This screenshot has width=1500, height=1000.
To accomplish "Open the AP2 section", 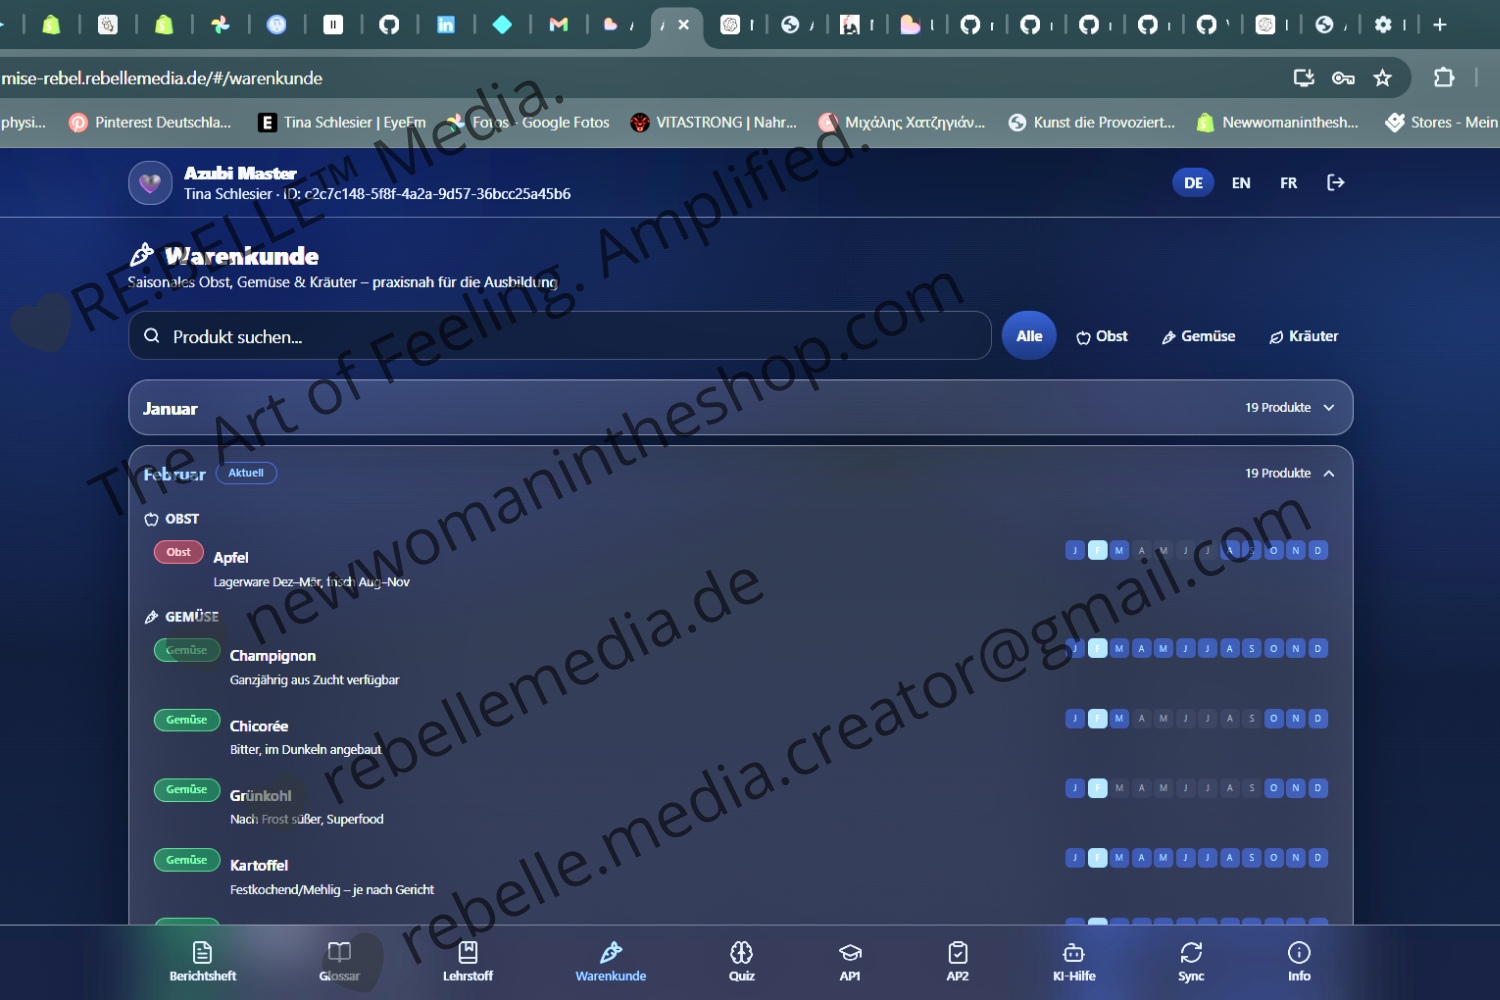I will pos(957,961).
